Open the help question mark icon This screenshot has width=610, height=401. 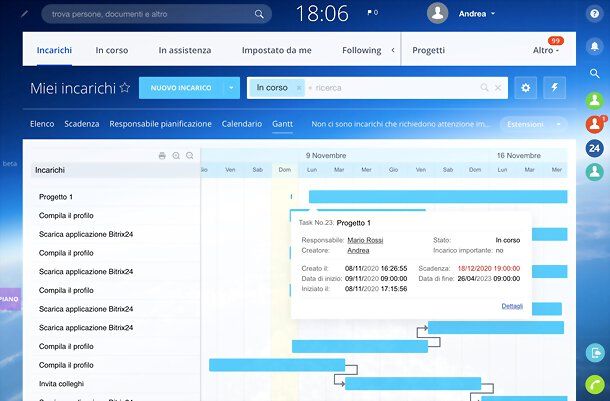coord(594,14)
